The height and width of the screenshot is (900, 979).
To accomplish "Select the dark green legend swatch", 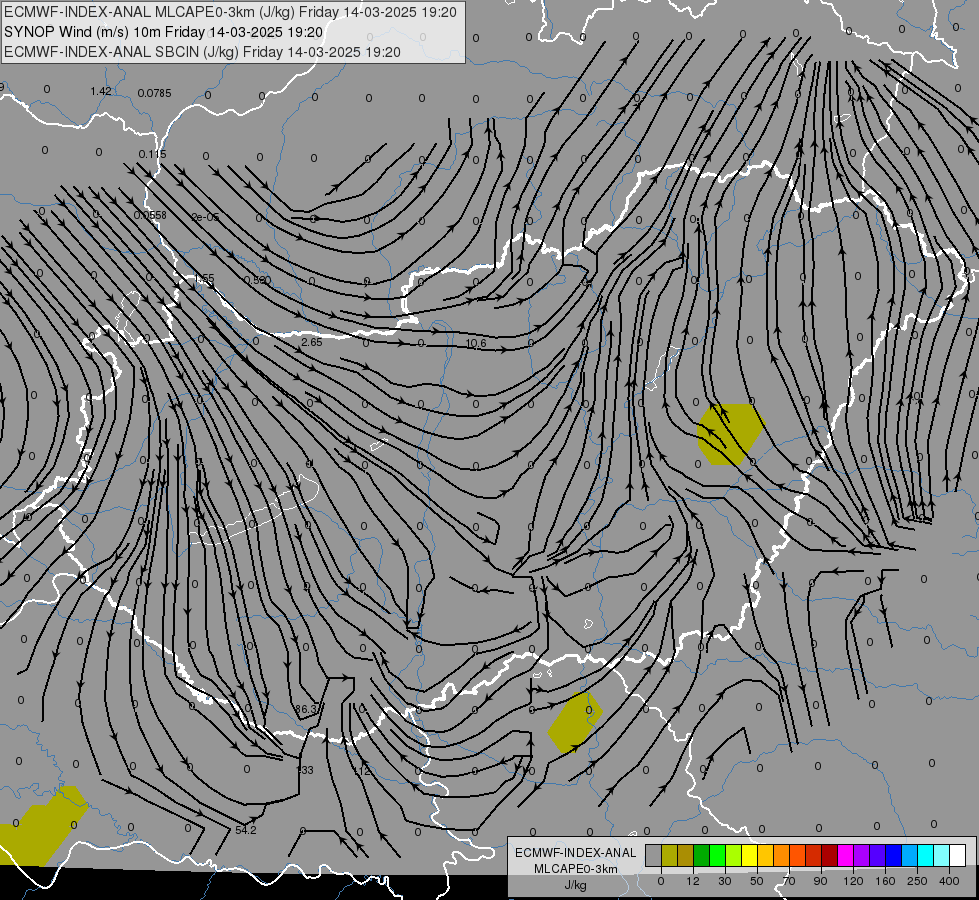I will click(701, 855).
